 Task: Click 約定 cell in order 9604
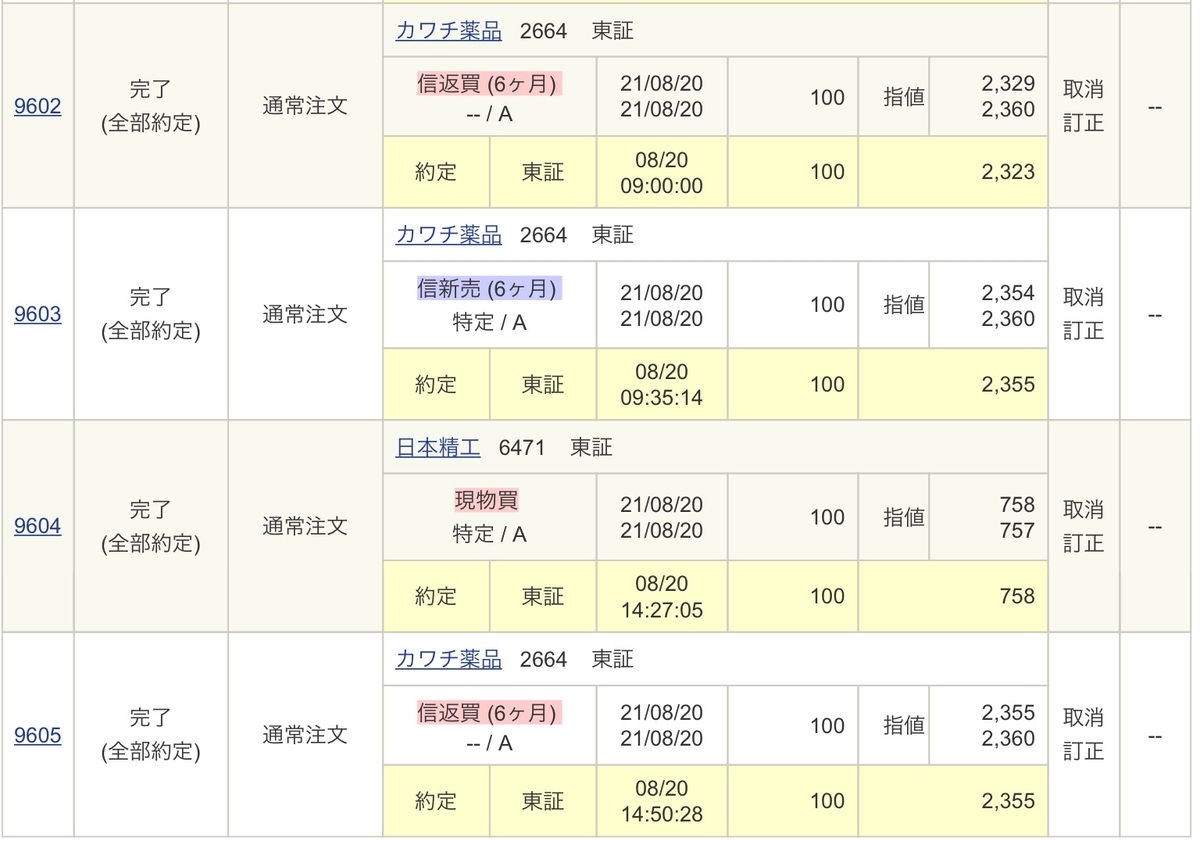tap(436, 597)
